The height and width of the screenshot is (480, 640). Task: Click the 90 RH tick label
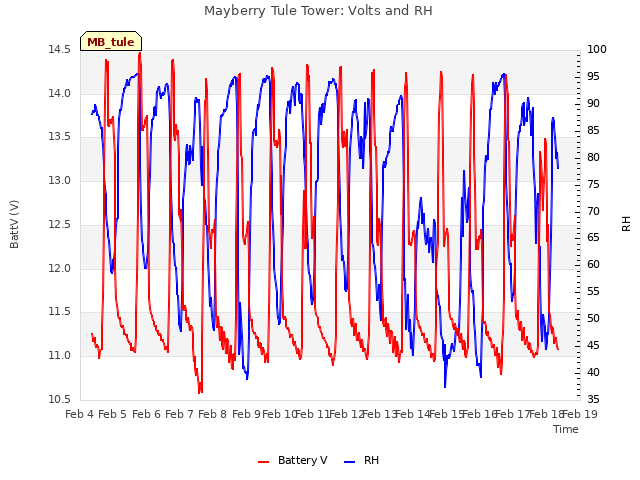tap(593, 104)
